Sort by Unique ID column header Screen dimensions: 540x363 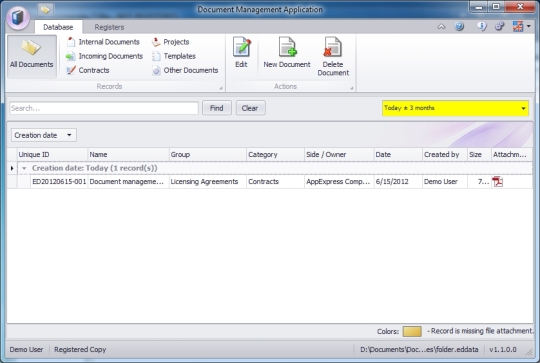coord(52,155)
